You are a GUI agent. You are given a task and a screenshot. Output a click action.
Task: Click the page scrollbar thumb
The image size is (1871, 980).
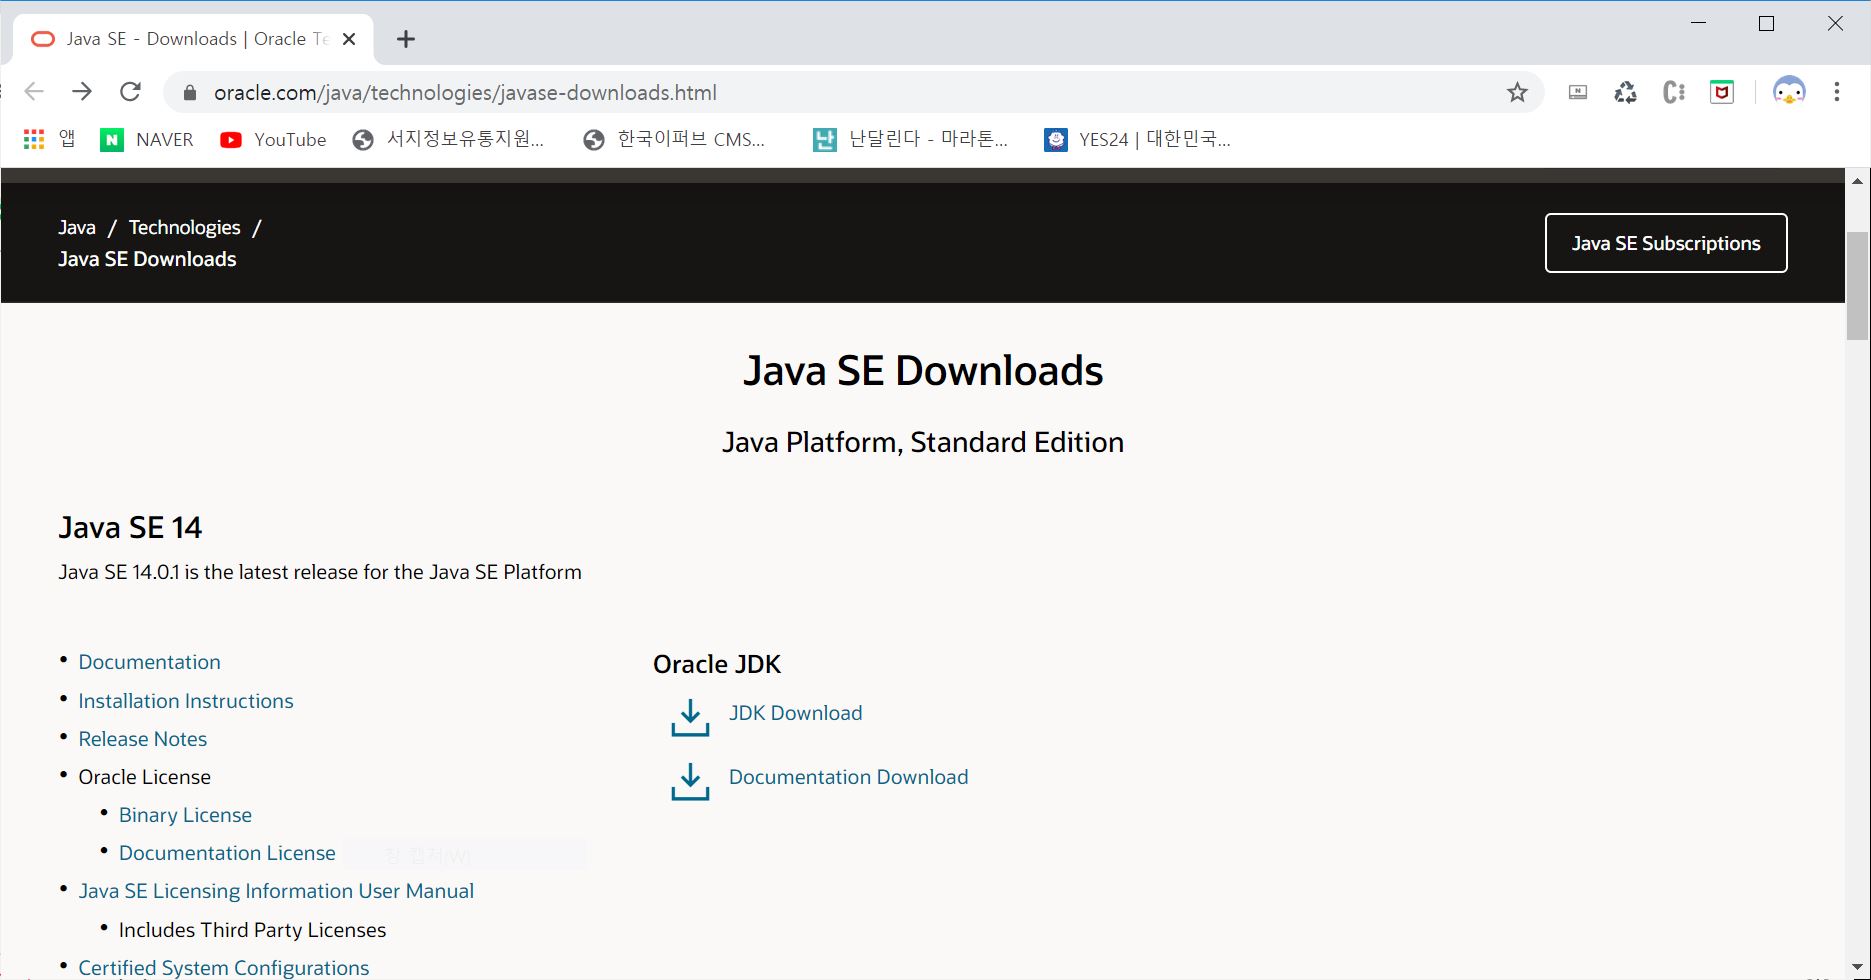(1857, 286)
